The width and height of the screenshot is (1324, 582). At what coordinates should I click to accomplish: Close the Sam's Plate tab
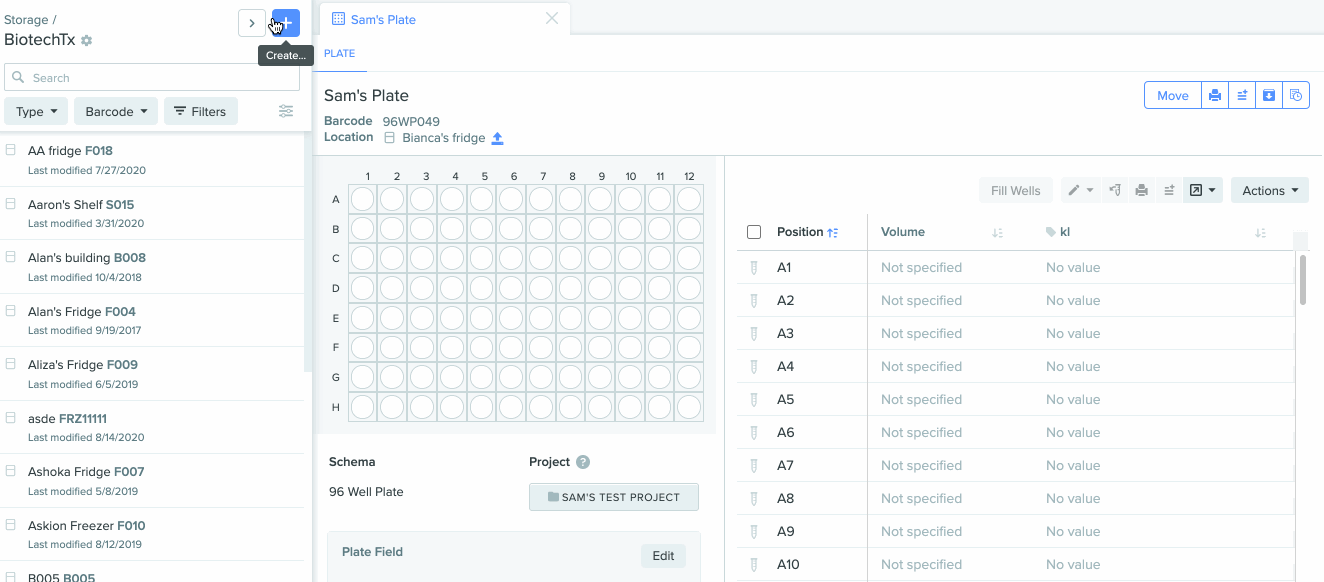pos(552,18)
